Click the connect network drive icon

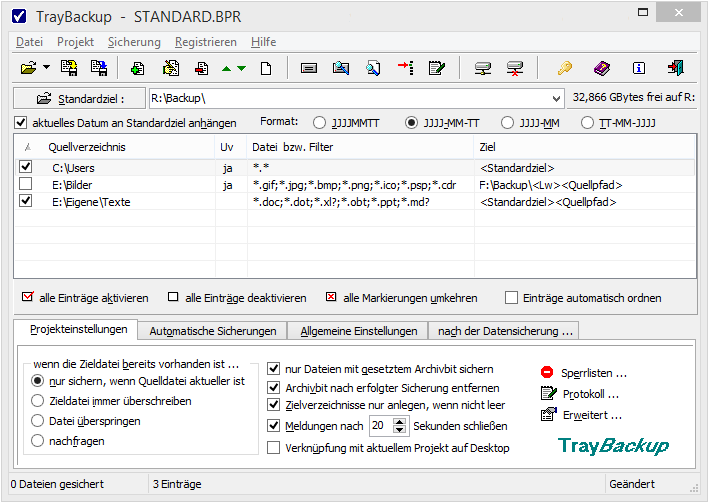coord(483,68)
